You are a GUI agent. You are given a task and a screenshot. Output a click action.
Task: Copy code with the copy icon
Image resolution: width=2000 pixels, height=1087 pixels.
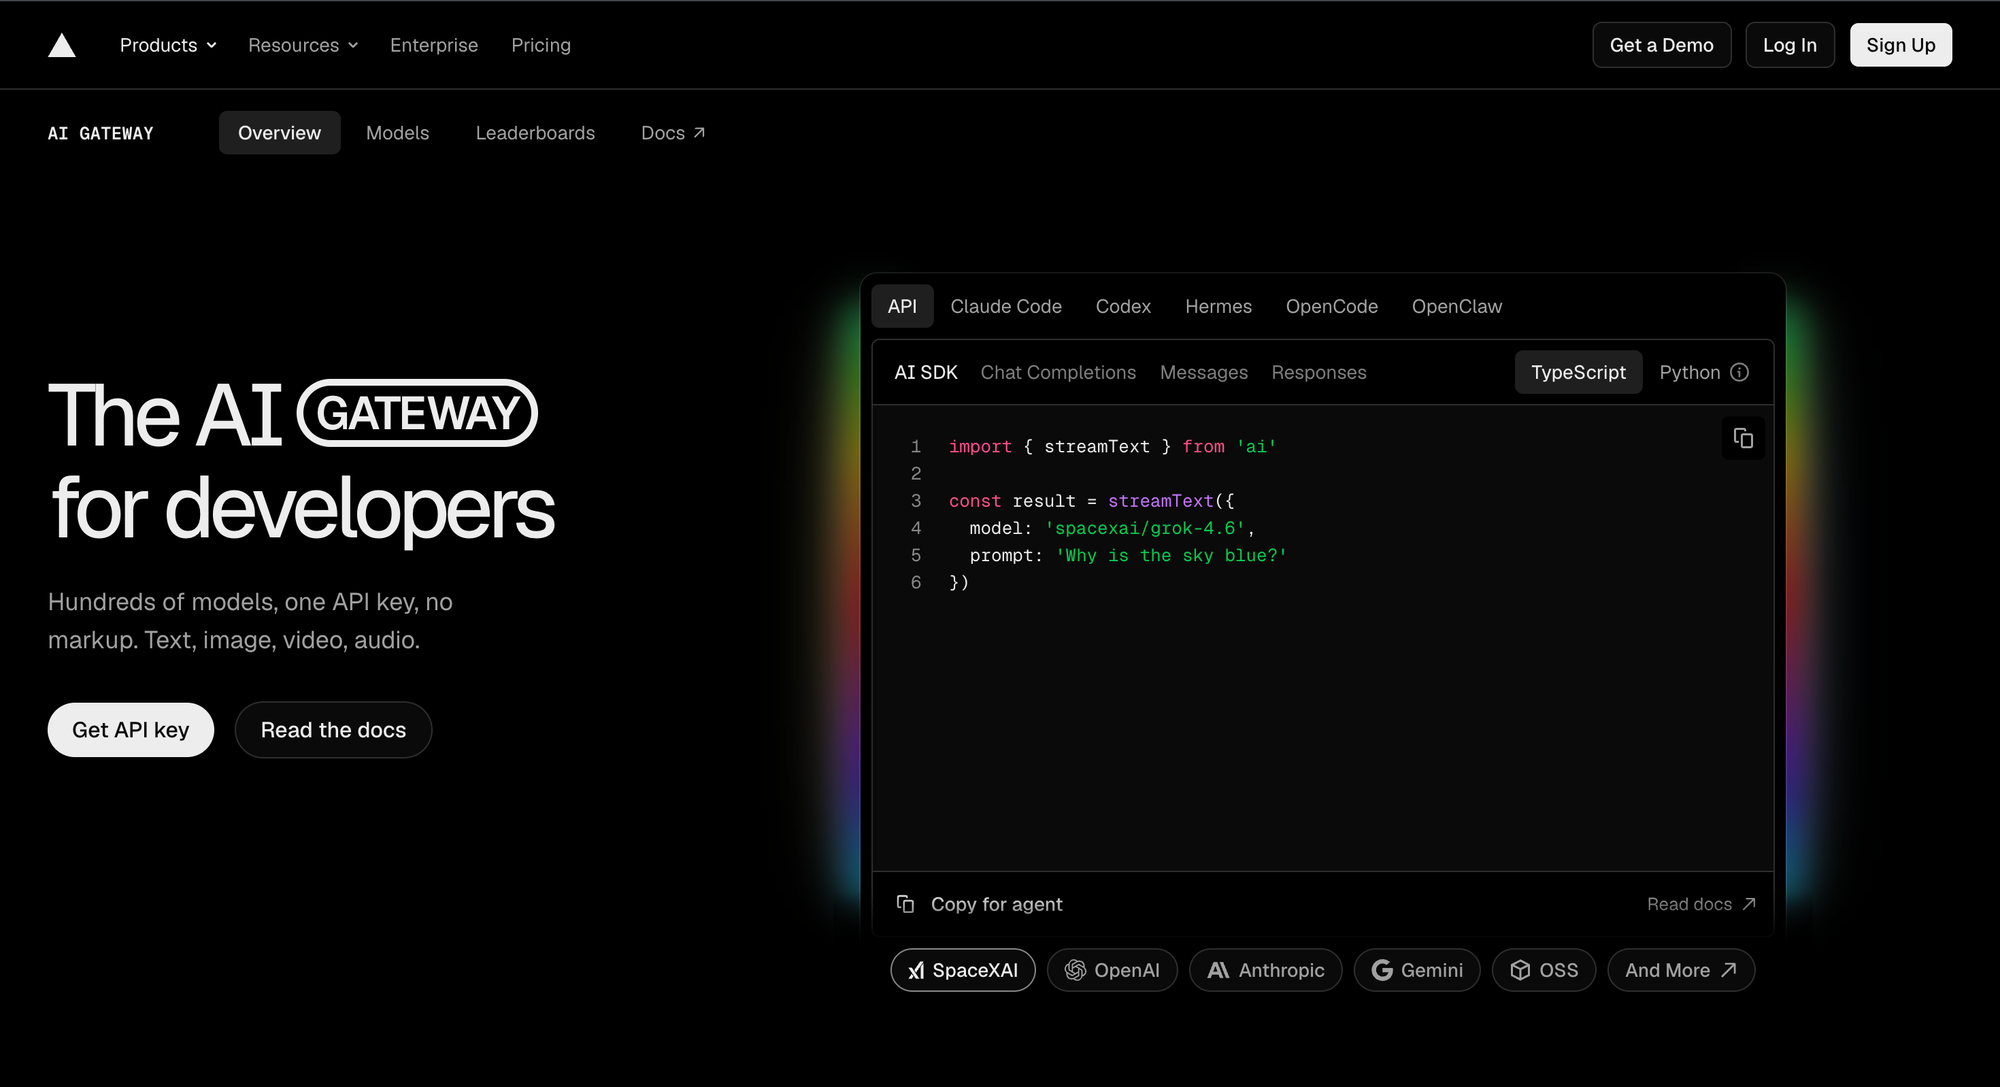tap(1743, 438)
